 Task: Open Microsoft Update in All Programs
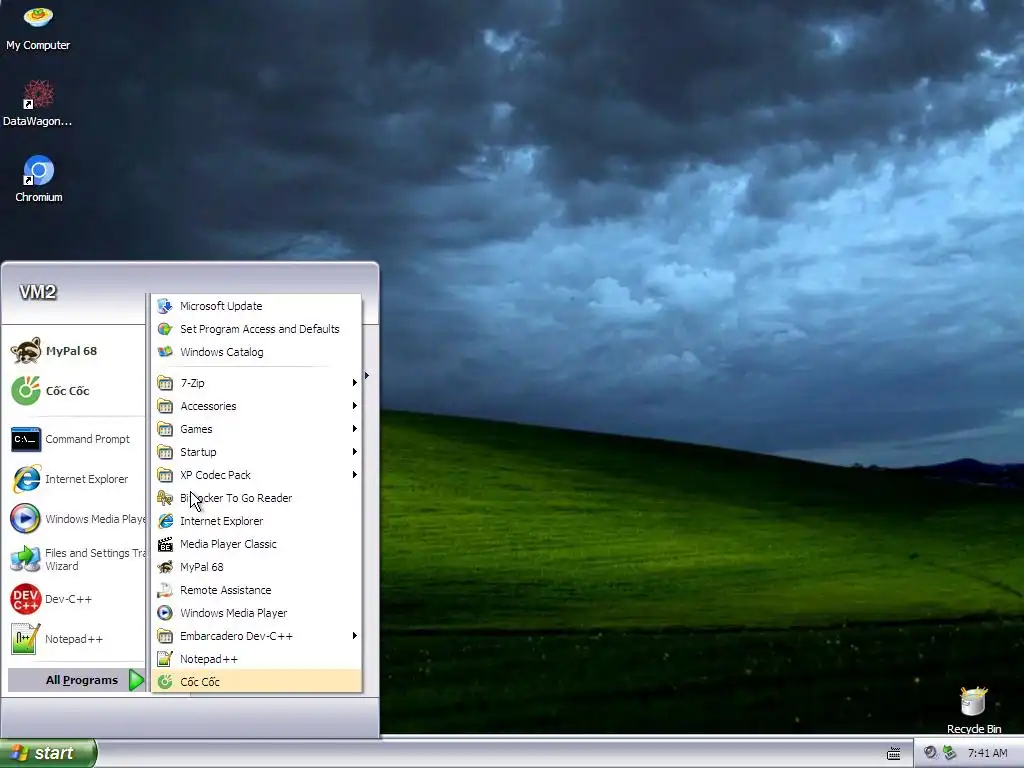pyautogui.click(x=257, y=306)
